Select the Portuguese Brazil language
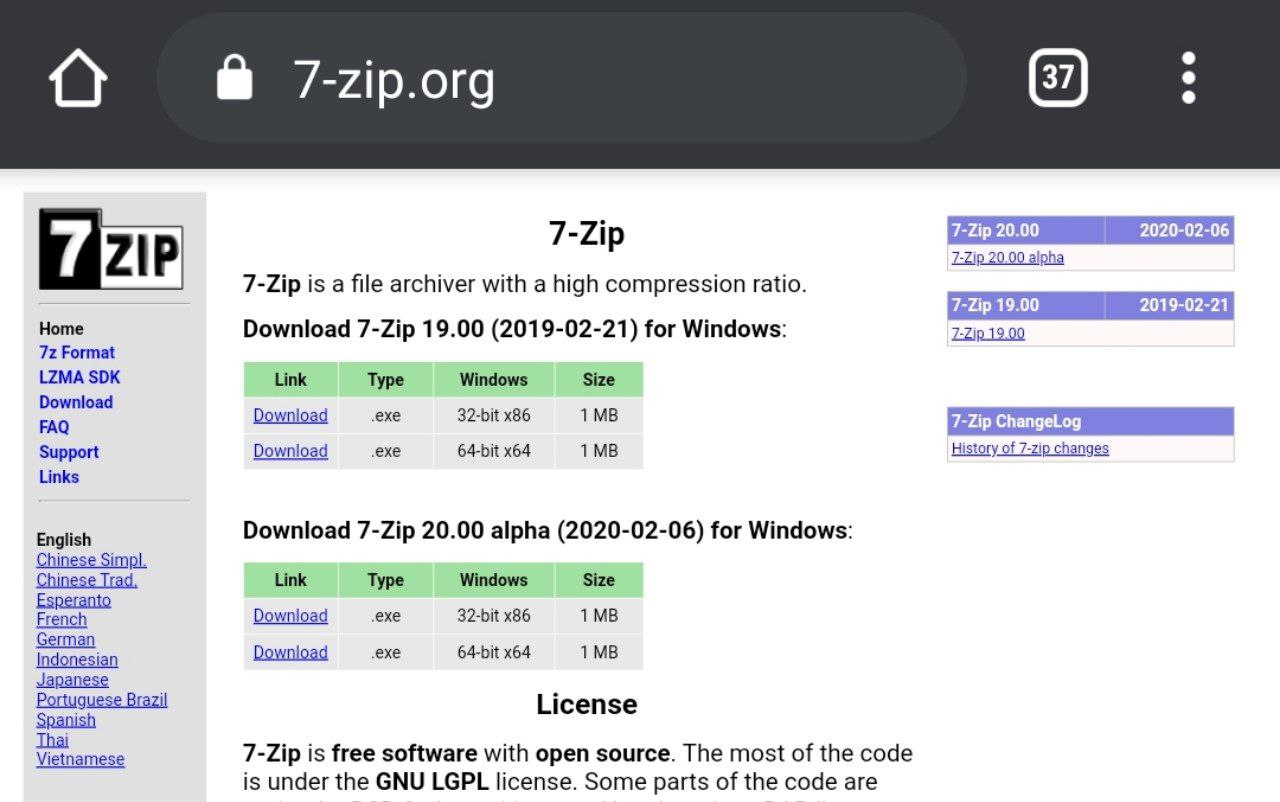The width and height of the screenshot is (1280, 802). click(102, 700)
